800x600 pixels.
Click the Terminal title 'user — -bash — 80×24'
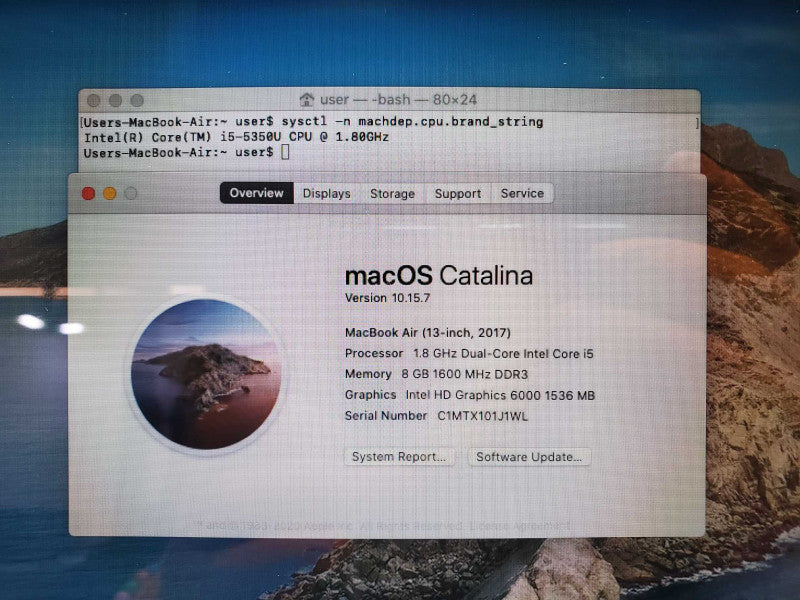pyautogui.click(x=398, y=99)
